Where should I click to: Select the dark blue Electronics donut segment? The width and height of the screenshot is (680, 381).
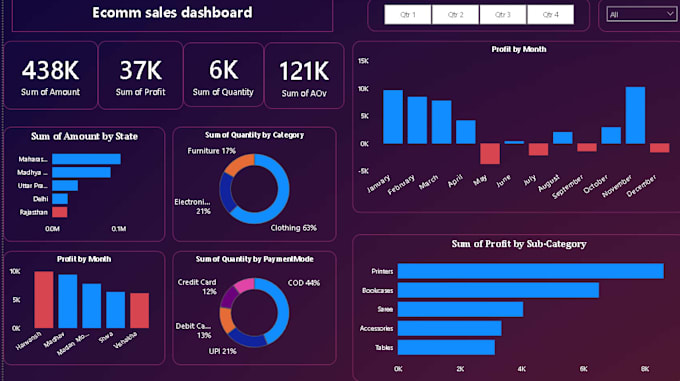227,192
